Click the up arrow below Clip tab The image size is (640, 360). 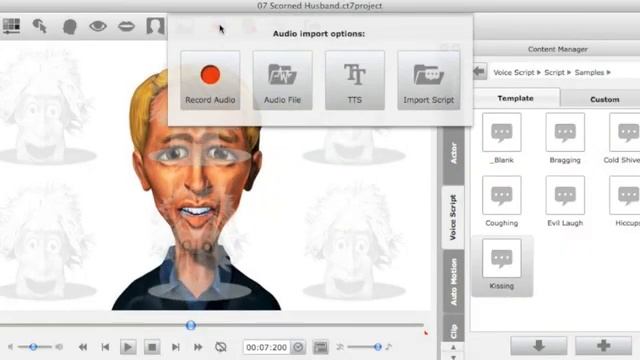click(x=453, y=347)
